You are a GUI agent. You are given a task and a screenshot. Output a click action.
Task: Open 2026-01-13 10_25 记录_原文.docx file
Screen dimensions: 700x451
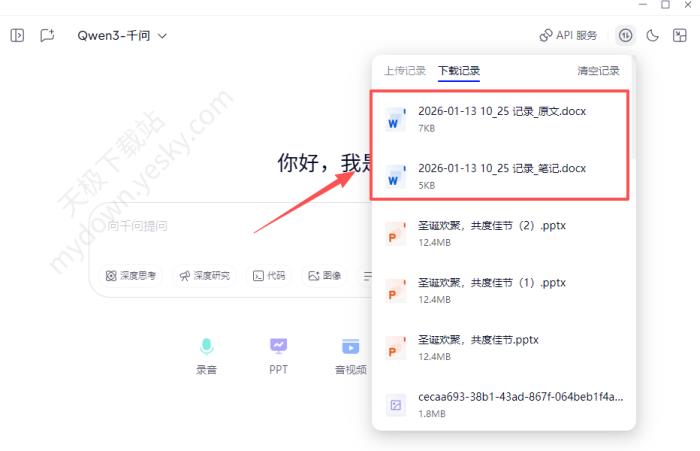coord(501,111)
